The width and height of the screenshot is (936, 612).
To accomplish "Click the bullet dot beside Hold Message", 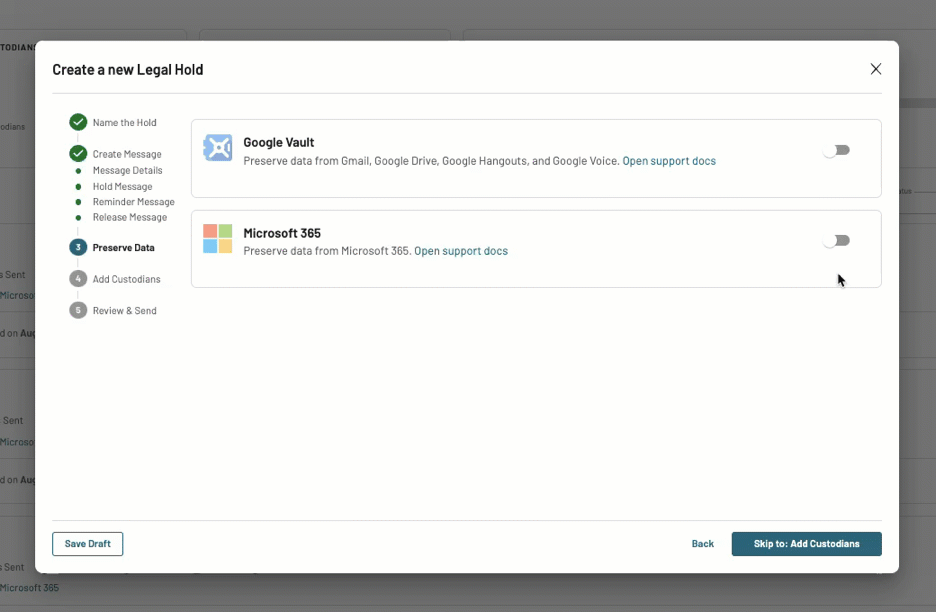I will click(x=78, y=187).
